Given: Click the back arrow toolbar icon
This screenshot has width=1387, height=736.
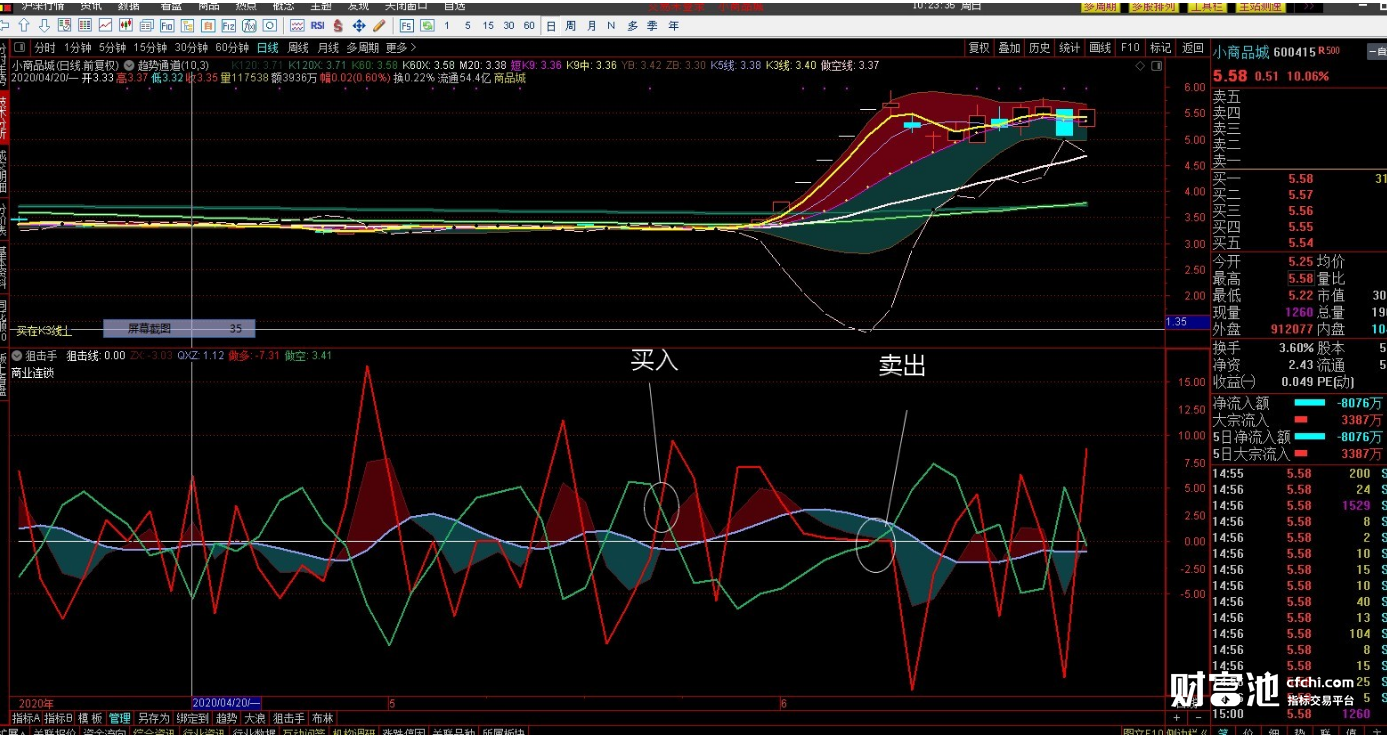Looking at the screenshot, I should [5, 25].
